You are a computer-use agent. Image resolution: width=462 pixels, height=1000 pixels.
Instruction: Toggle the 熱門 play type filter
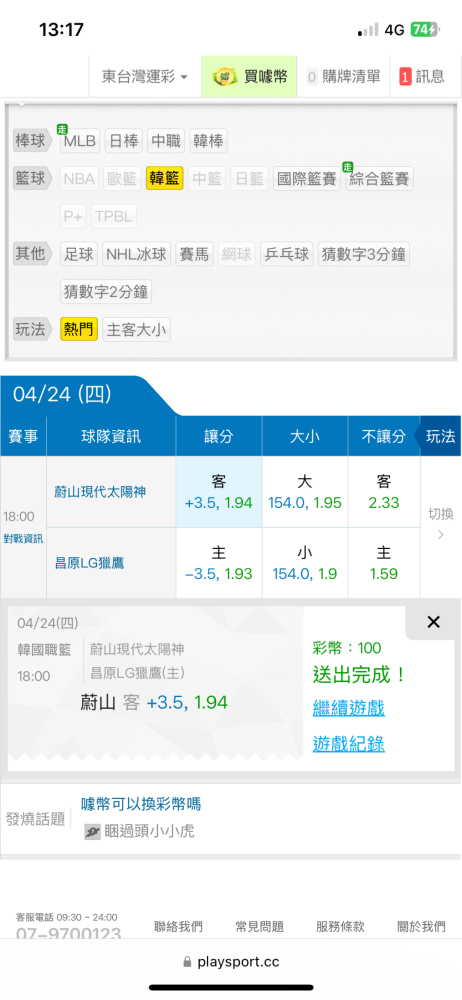[79, 330]
